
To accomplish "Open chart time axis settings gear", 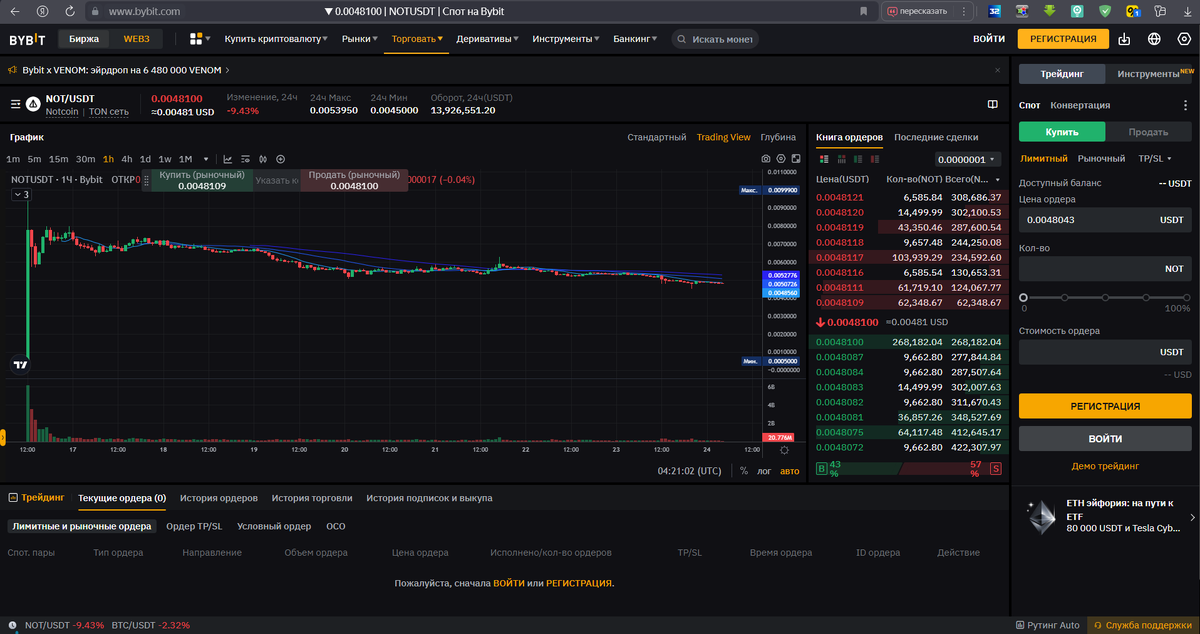I will tap(784, 451).
